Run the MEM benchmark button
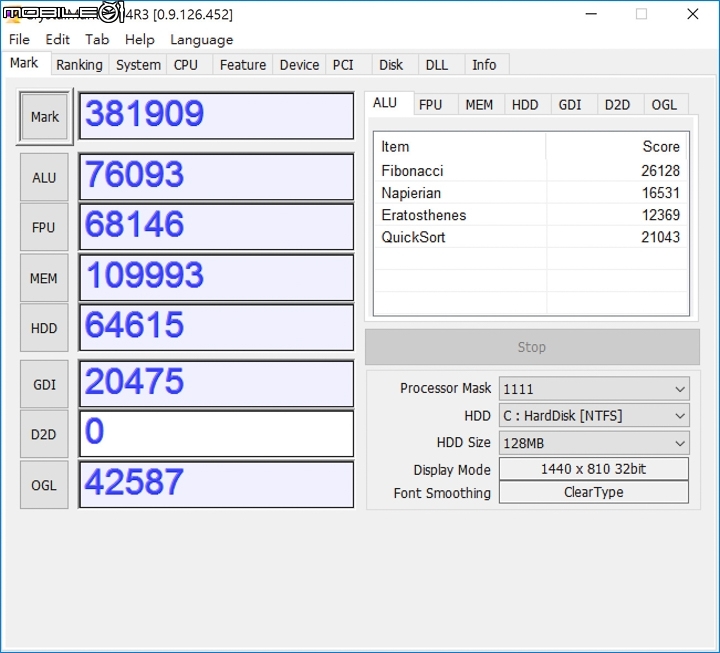The height and width of the screenshot is (653, 720). [x=44, y=278]
